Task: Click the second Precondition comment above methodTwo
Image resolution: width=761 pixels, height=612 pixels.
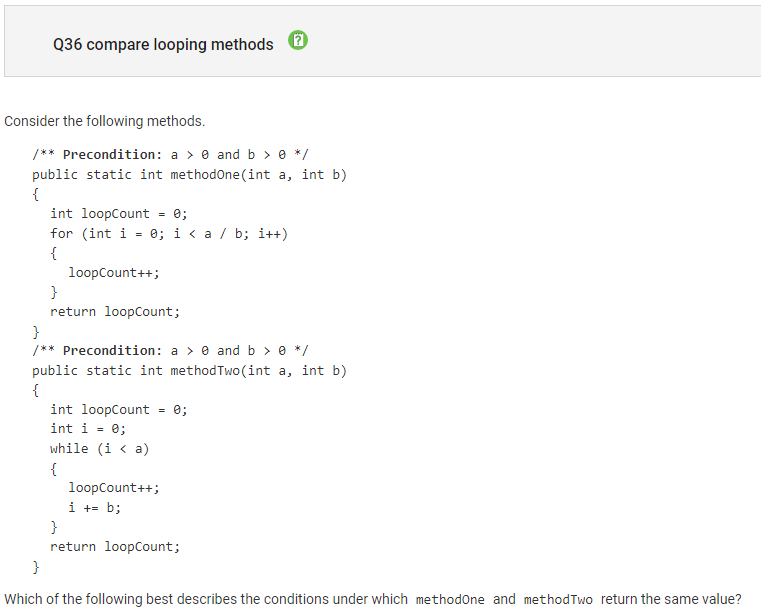Action: [x=170, y=350]
